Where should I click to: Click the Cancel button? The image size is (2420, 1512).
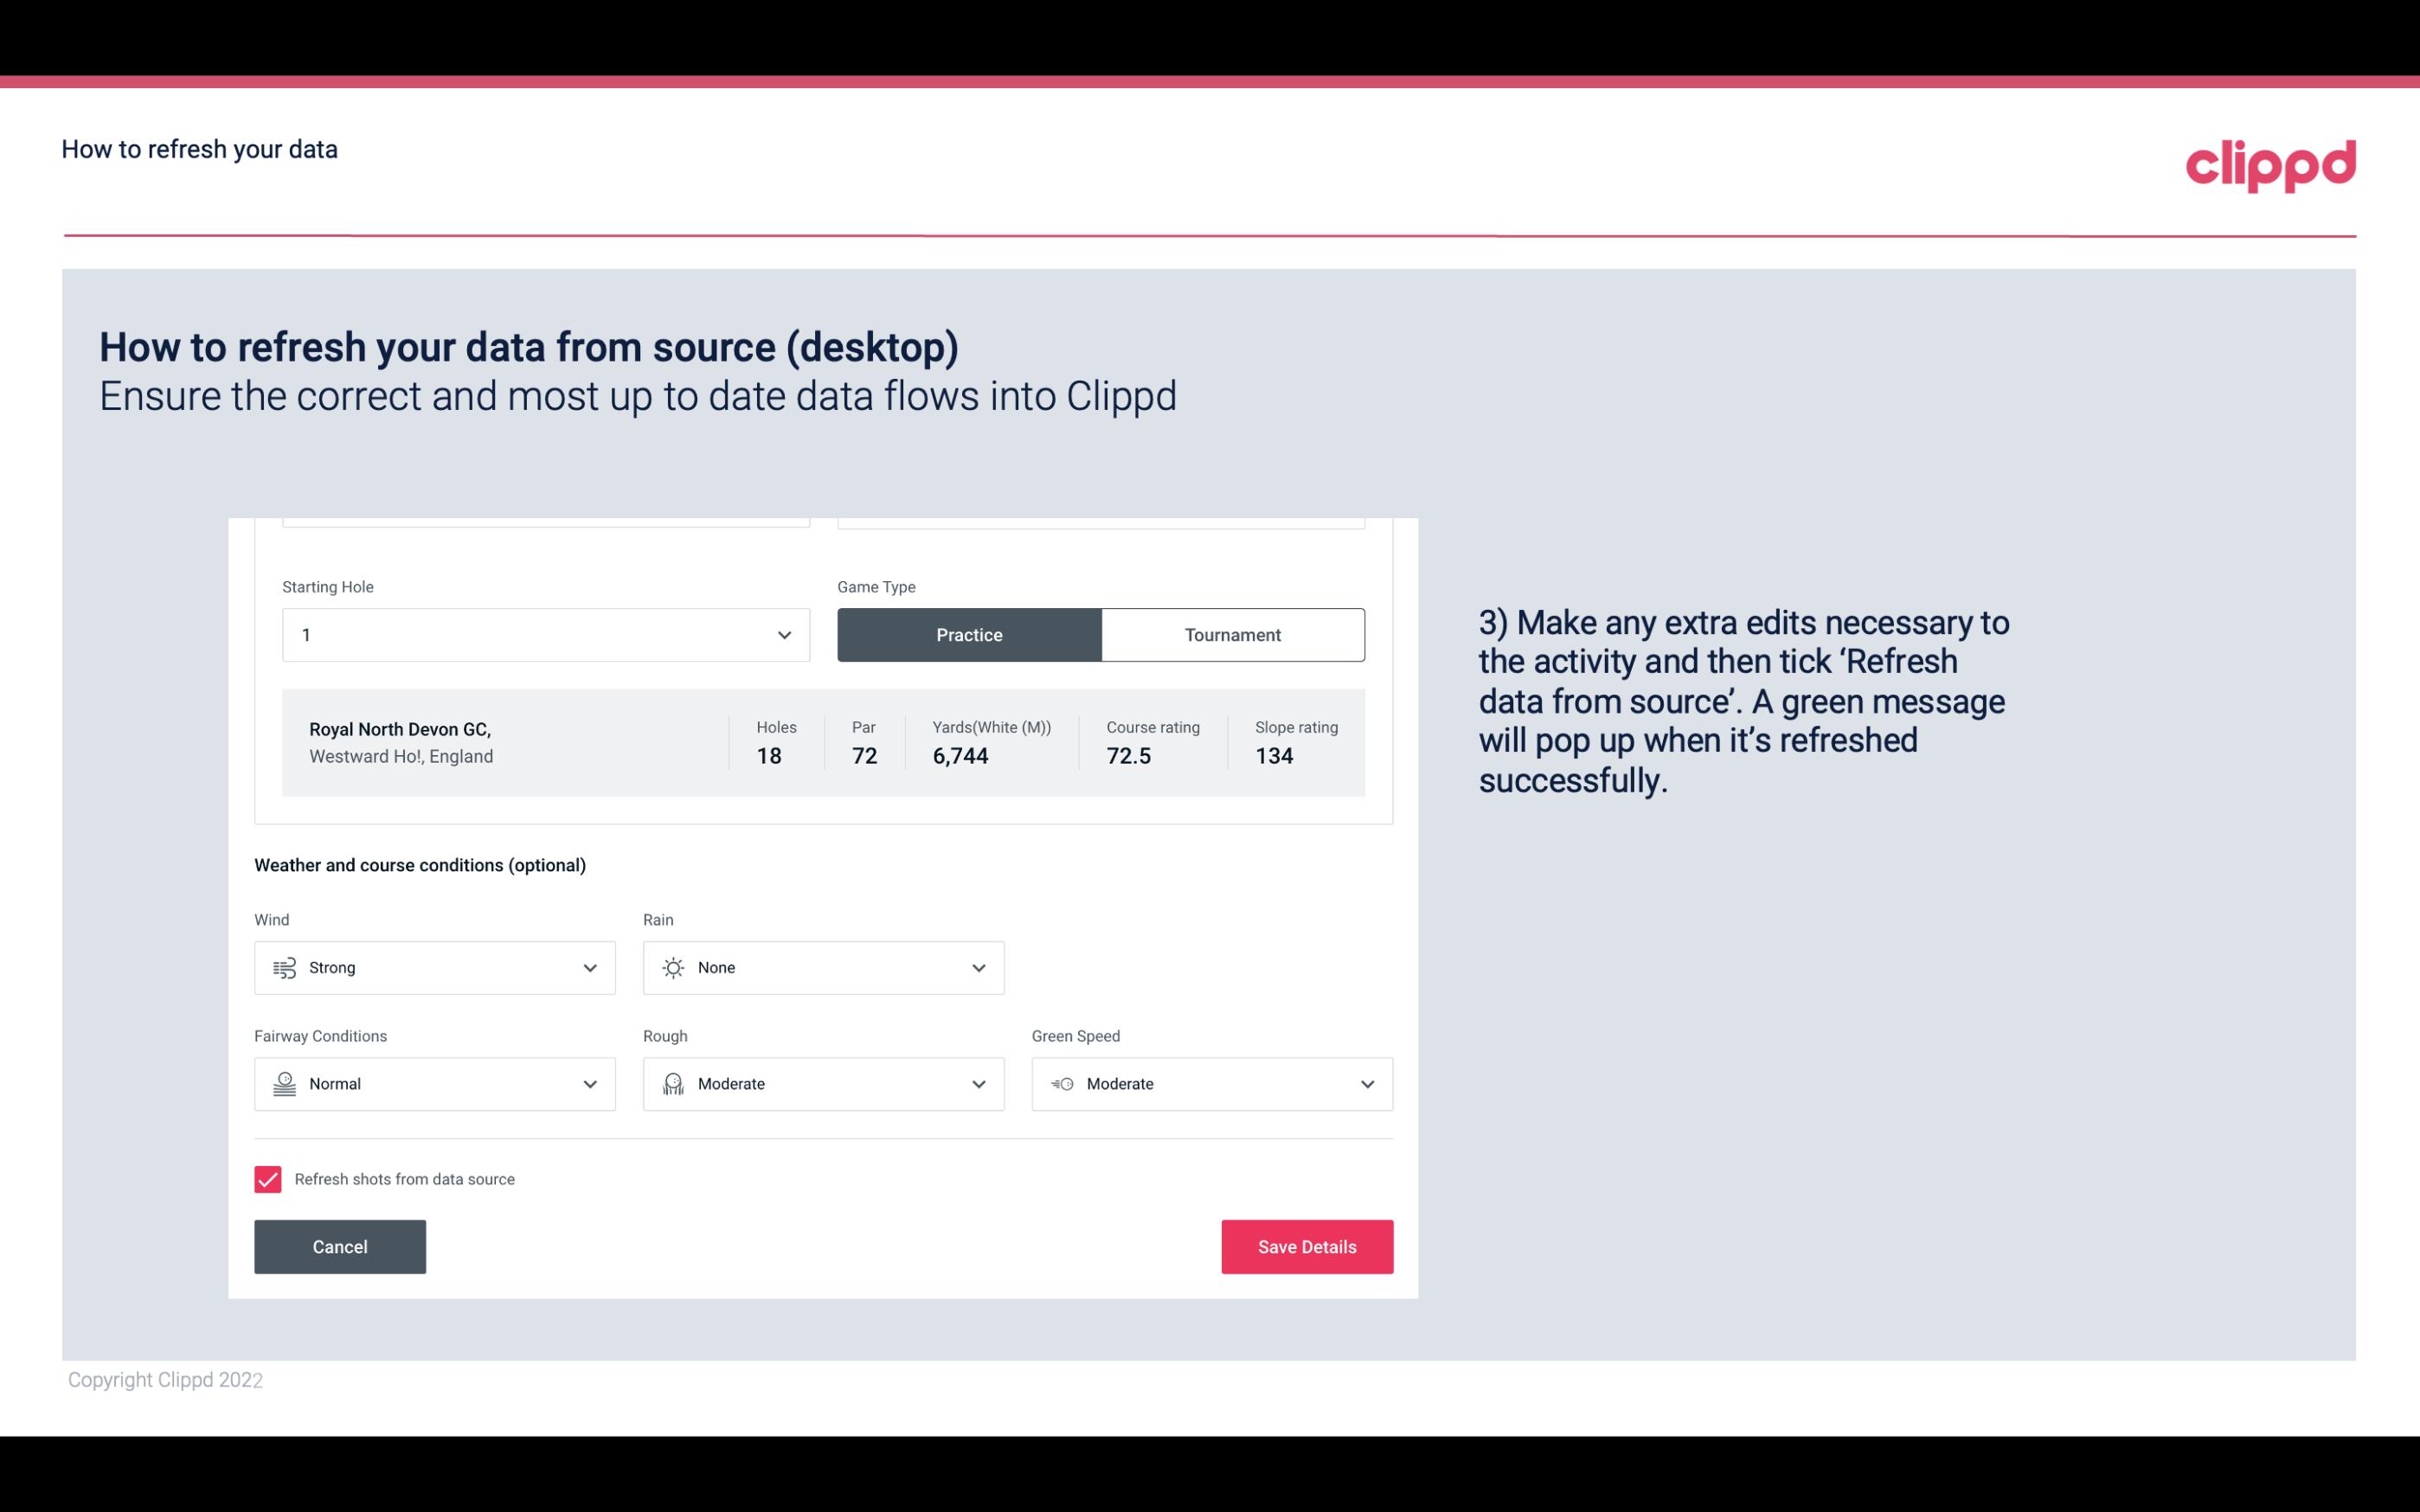[340, 1247]
